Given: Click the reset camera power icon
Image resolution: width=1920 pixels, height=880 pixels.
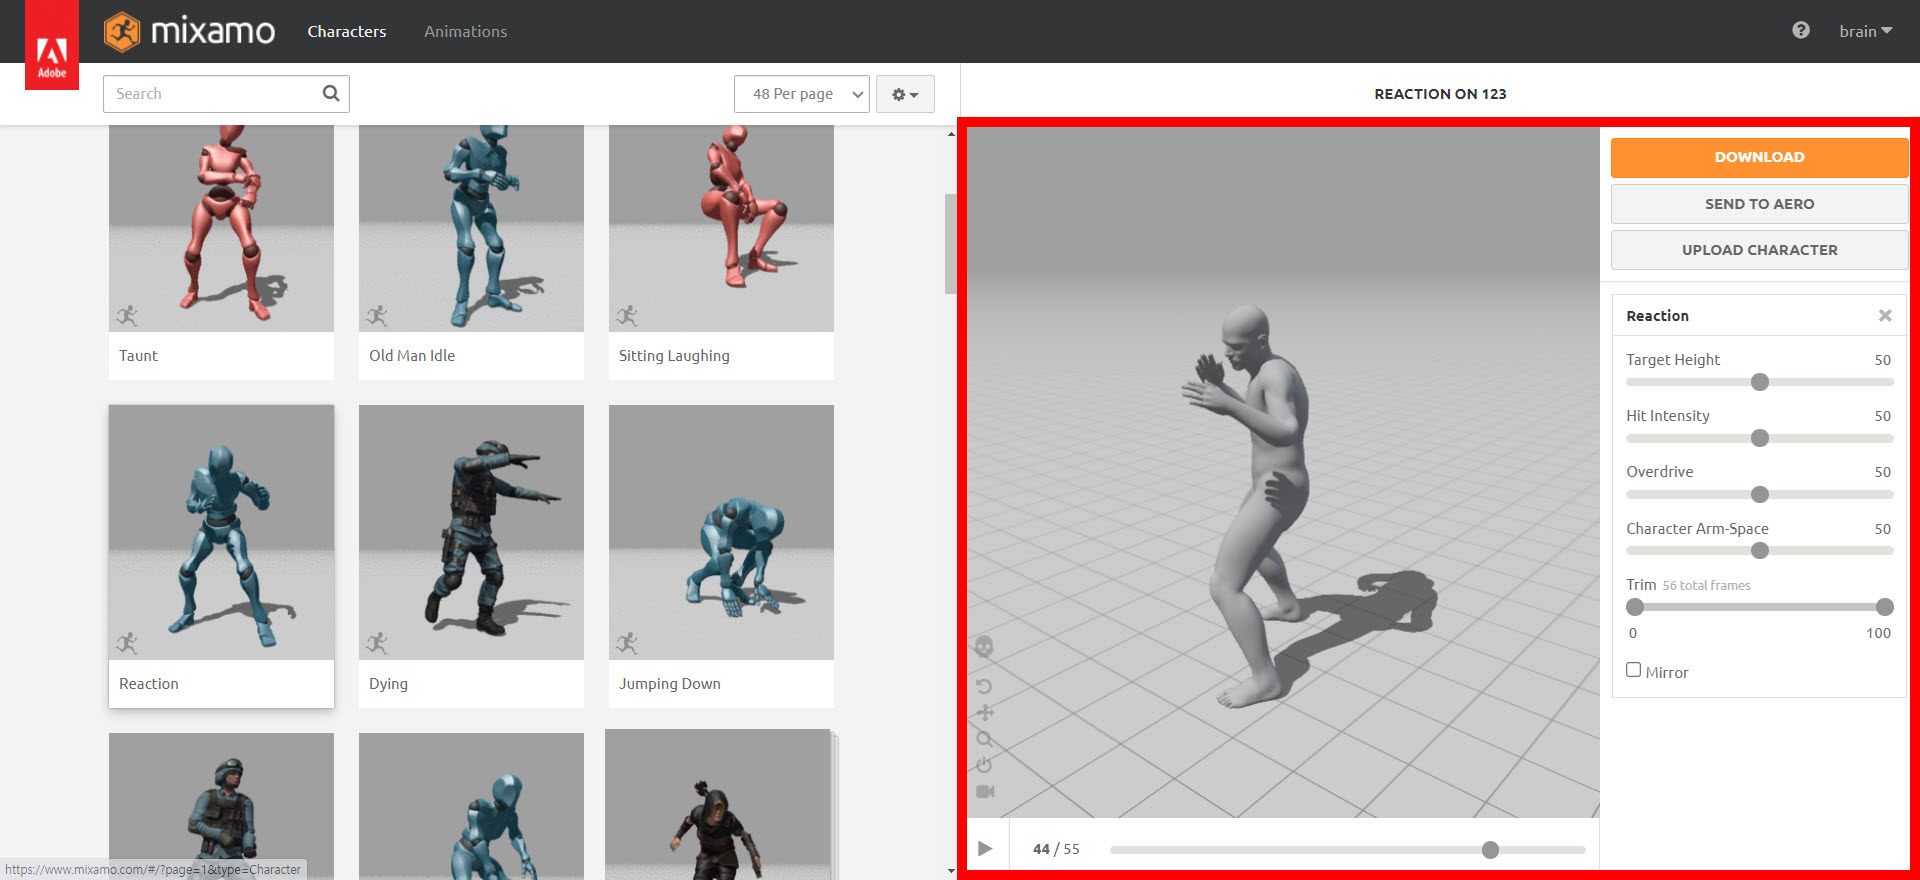Looking at the screenshot, I should coord(984,765).
